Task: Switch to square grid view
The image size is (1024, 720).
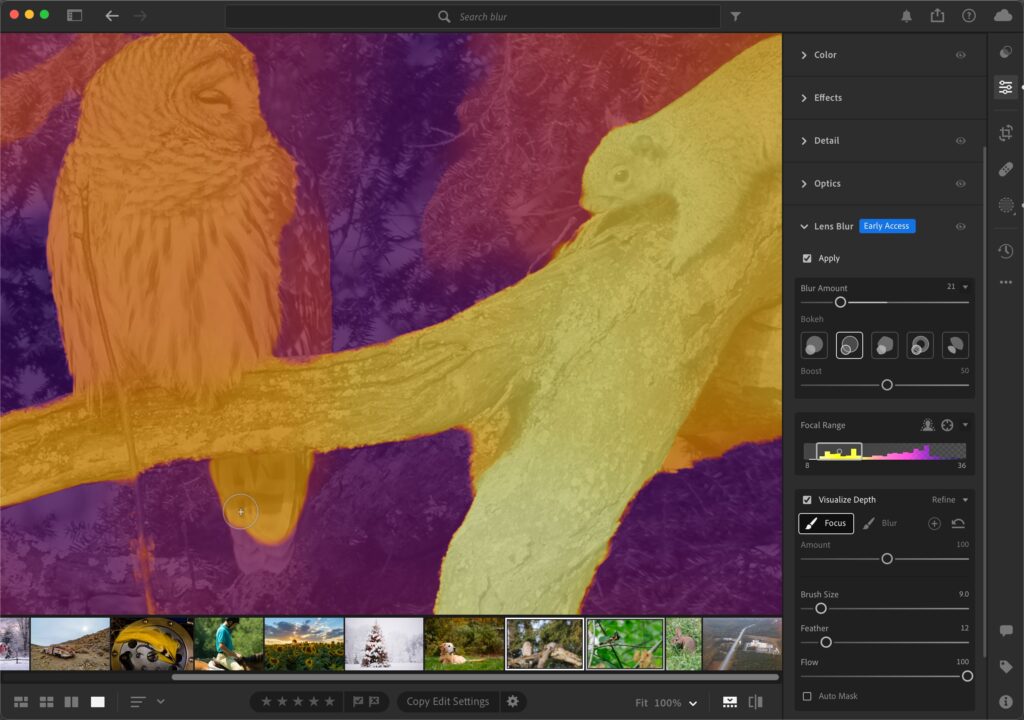Action: [x=46, y=702]
